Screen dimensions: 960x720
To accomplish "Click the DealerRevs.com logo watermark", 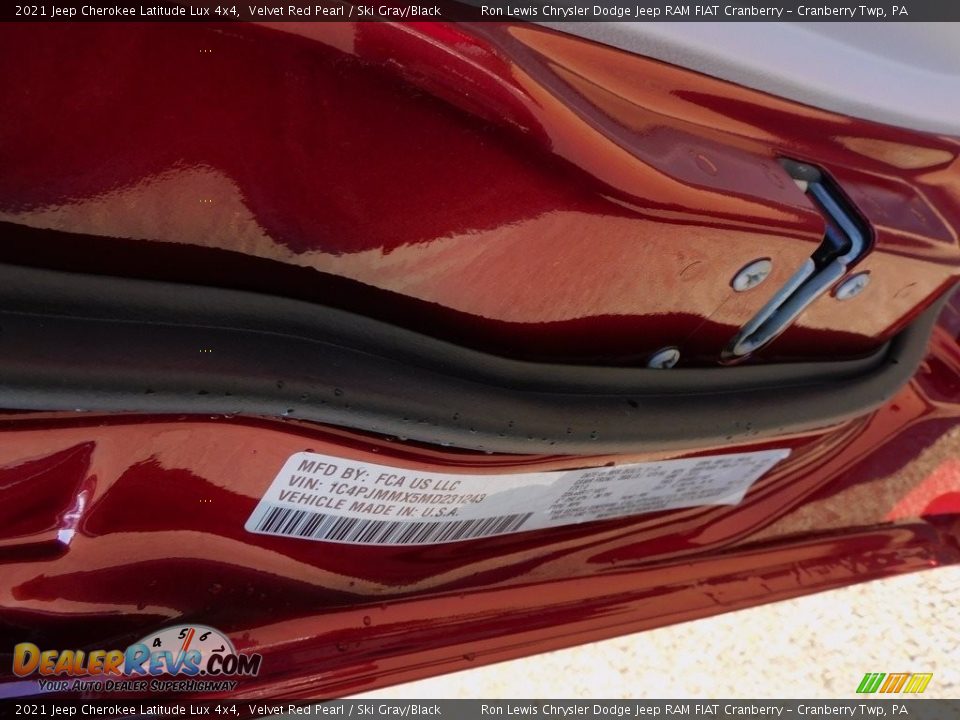I will click(x=135, y=662).
